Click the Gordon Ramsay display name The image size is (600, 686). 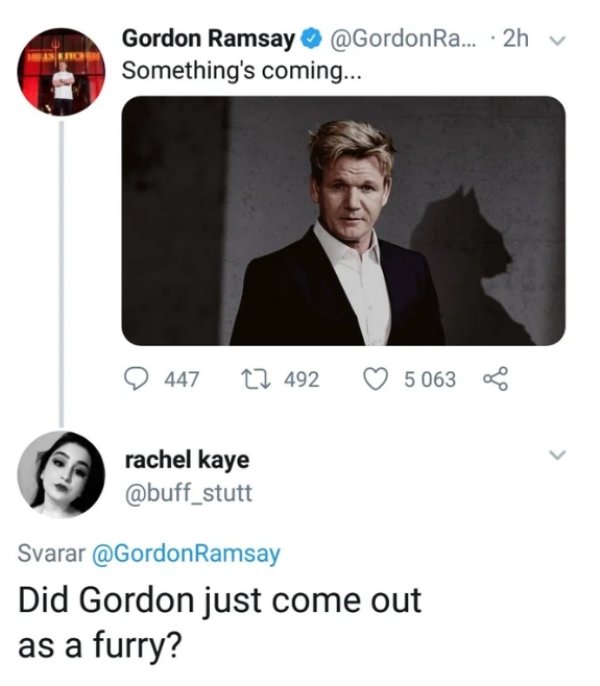point(208,40)
